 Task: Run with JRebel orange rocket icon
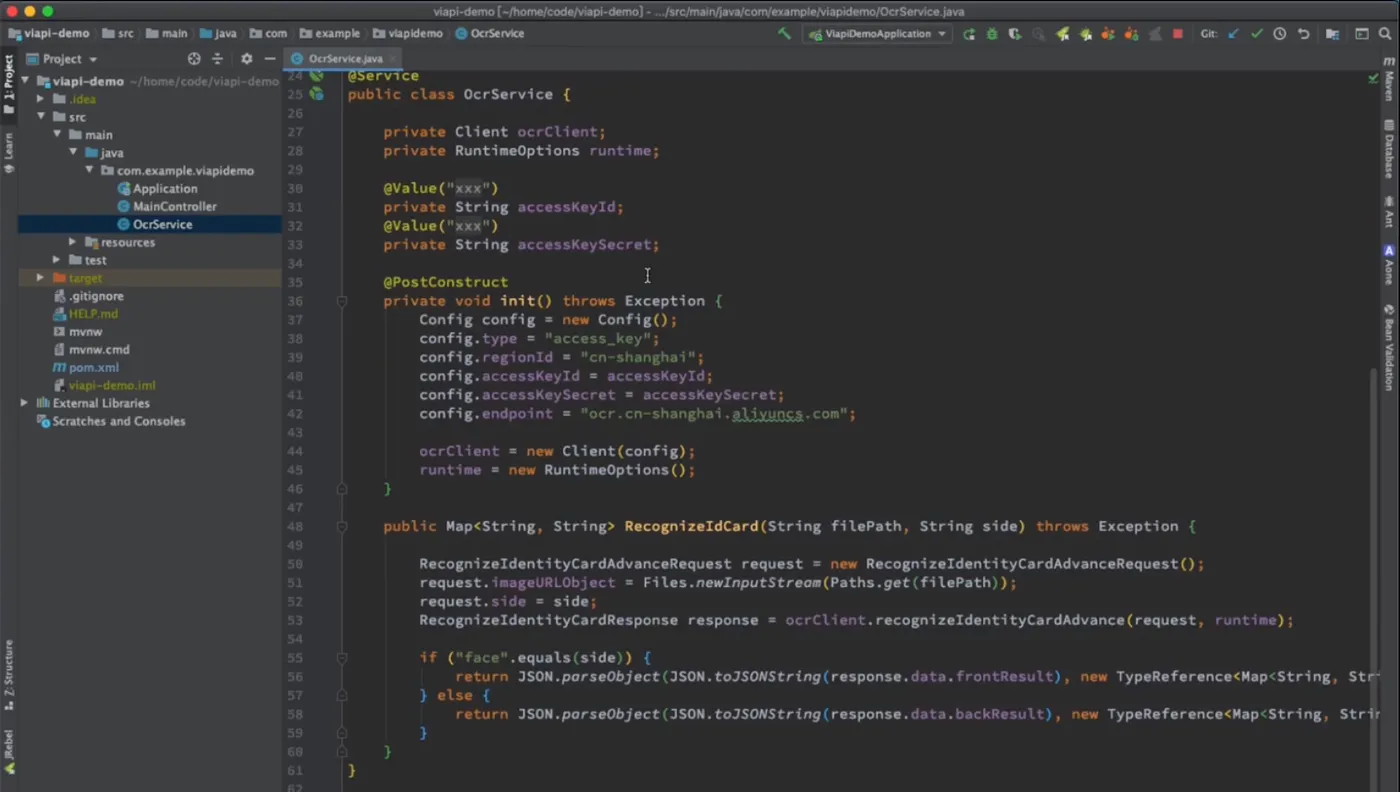tap(1108, 33)
